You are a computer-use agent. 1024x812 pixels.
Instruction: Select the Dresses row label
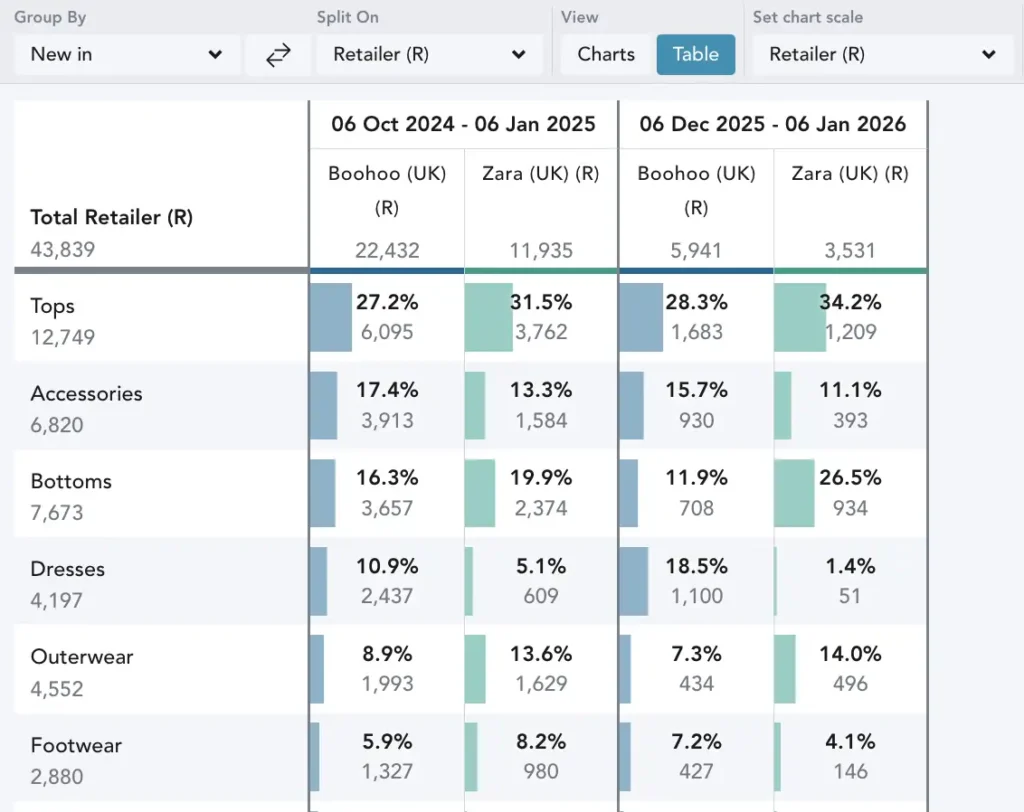(68, 569)
